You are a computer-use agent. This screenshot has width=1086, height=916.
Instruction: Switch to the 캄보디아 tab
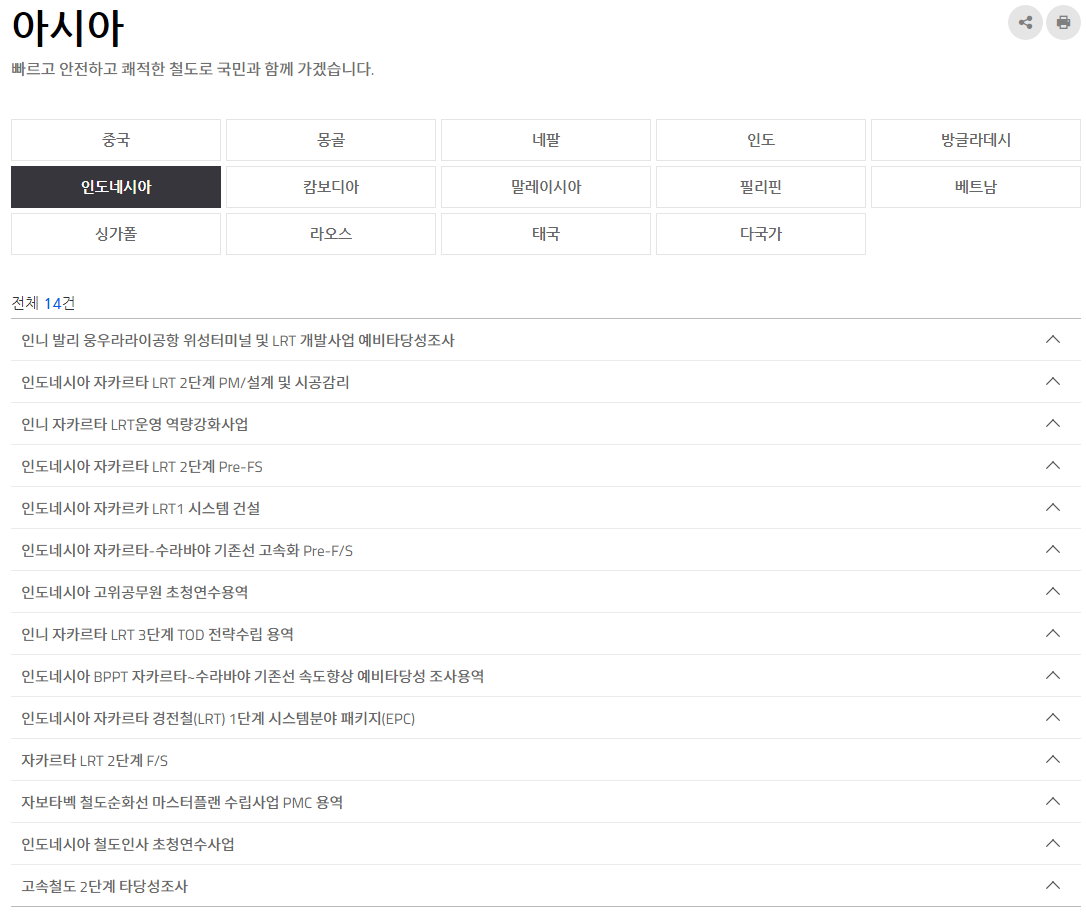(331, 187)
